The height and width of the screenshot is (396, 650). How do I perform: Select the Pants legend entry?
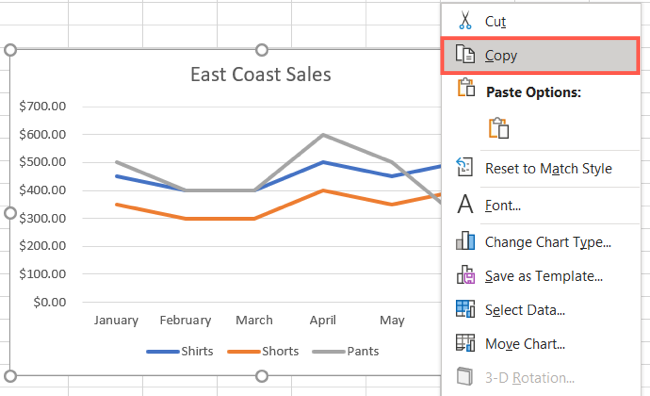(x=345, y=351)
